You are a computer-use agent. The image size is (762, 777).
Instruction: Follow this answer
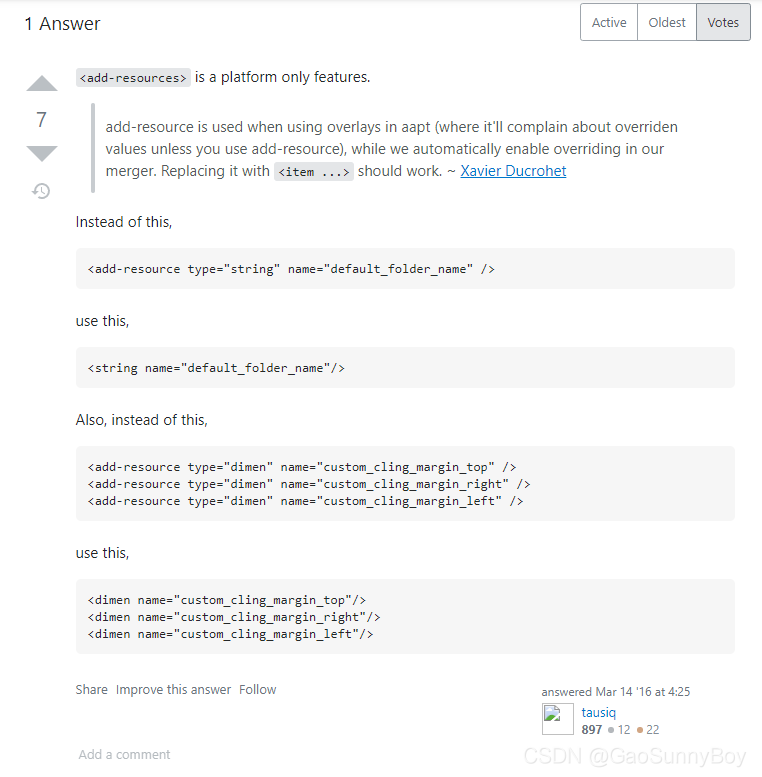click(x=258, y=689)
